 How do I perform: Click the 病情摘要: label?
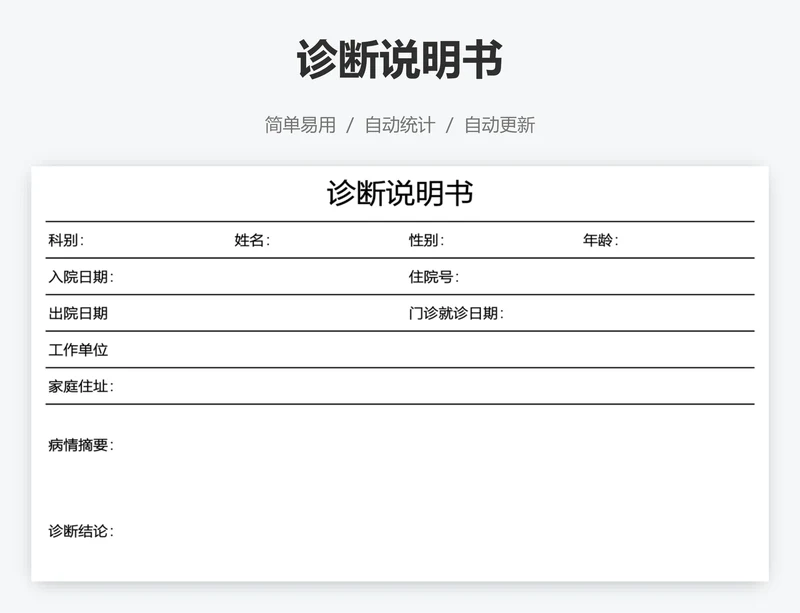[x=81, y=445]
